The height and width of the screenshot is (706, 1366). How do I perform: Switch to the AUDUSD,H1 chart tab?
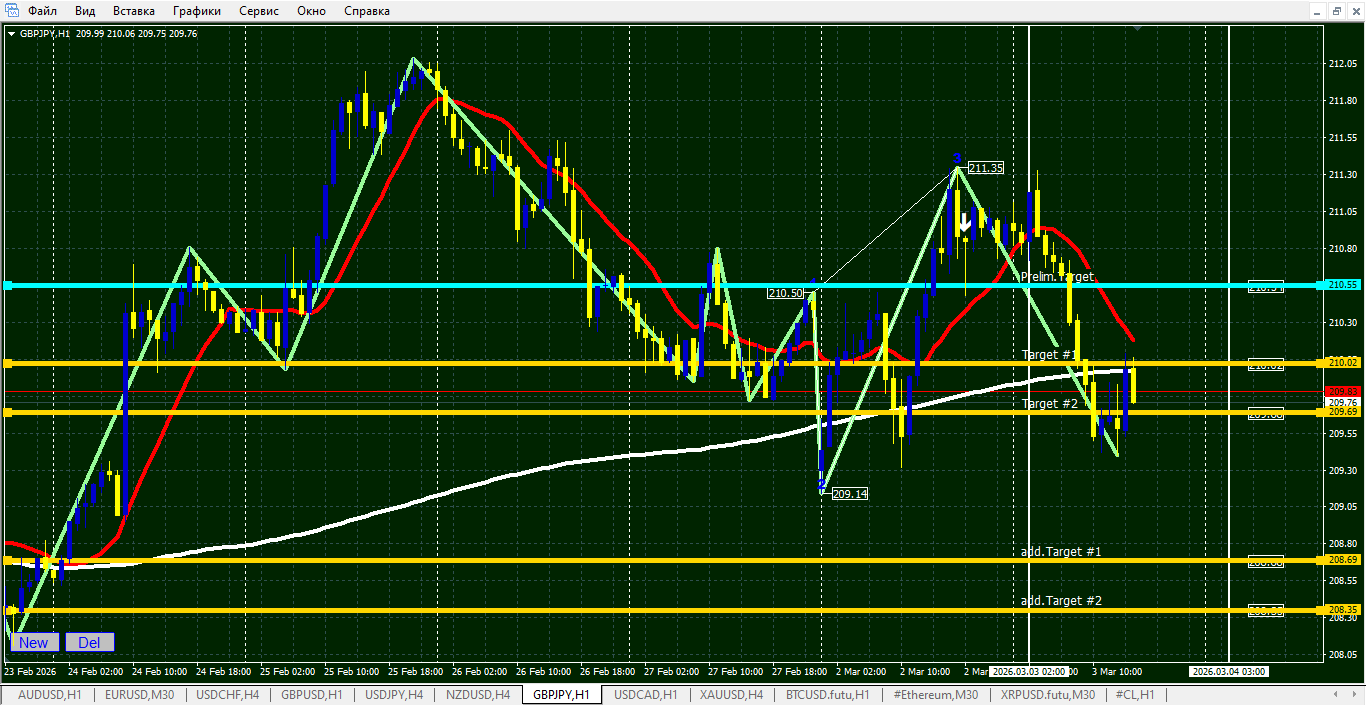(50, 694)
